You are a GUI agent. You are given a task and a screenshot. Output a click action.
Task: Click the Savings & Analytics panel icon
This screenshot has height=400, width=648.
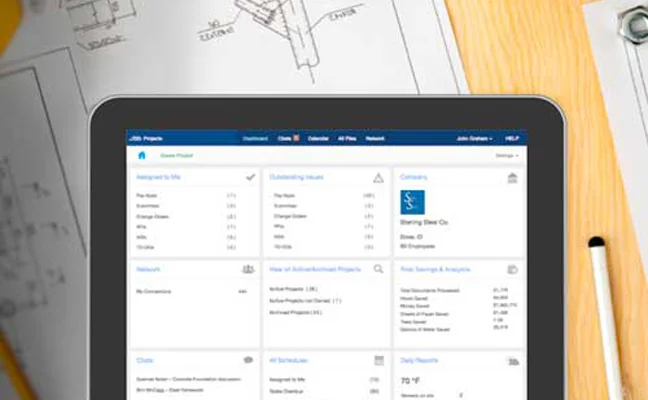click(513, 269)
